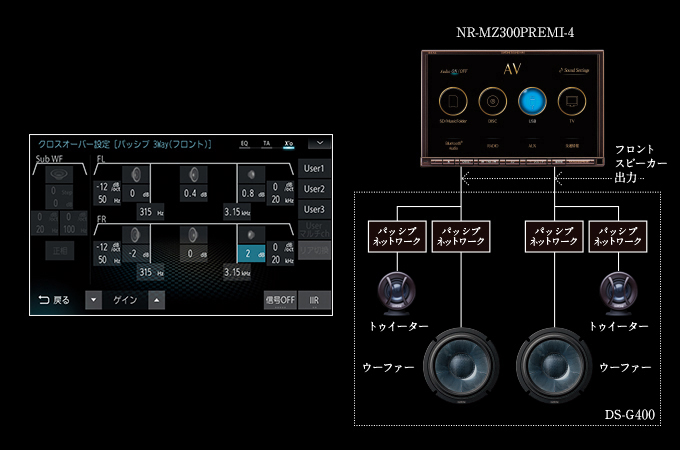The height and width of the screenshot is (450, 680).
Task: Switch to the EQ tab
Action: point(243,143)
